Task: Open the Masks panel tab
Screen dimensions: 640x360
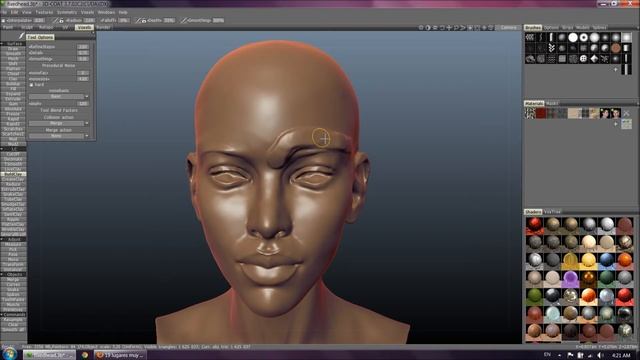Action: [552, 103]
